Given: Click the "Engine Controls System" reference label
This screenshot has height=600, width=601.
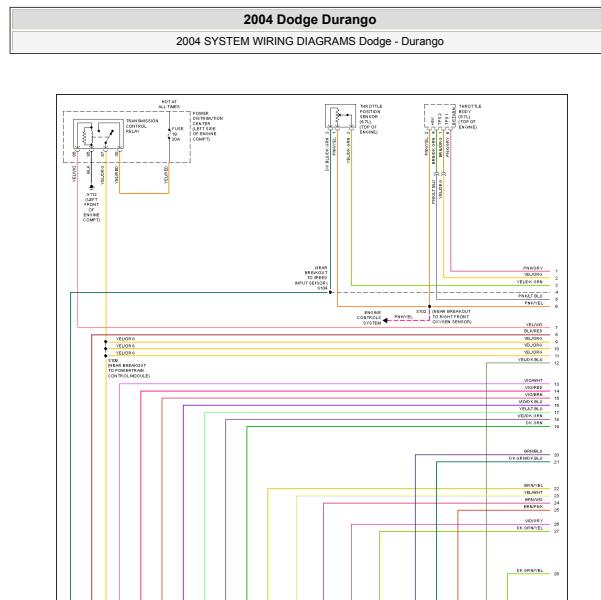Looking at the screenshot, I should click(369, 318).
